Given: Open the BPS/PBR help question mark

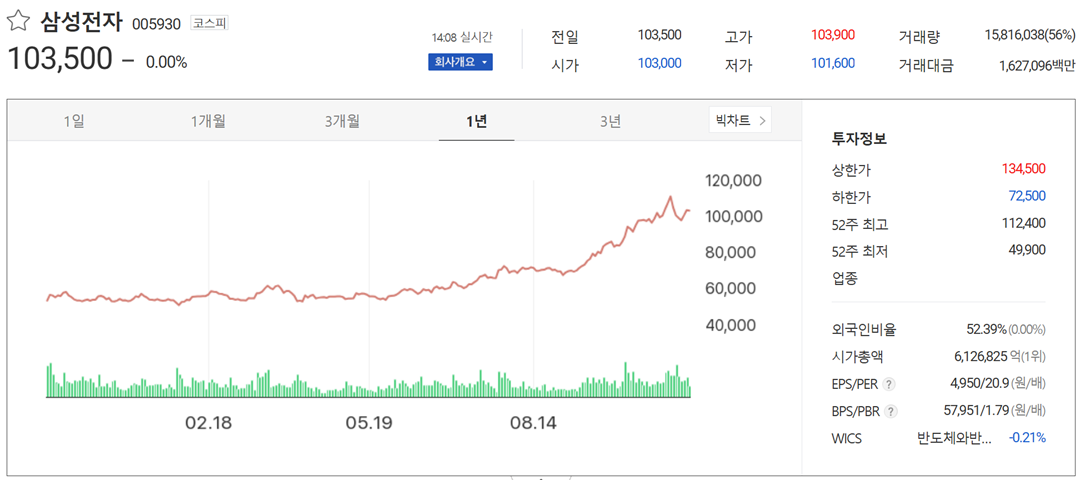Looking at the screenshot, I should (891, 412).
